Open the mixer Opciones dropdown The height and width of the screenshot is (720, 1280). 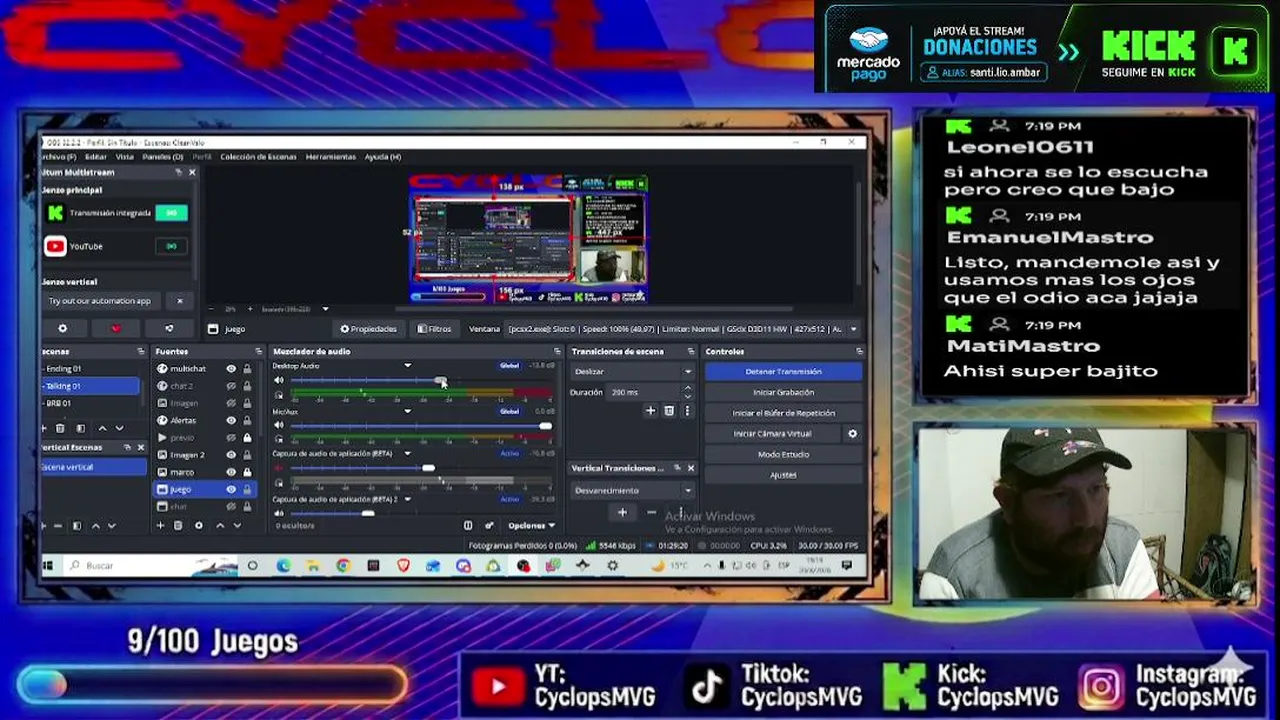point(531,525)
